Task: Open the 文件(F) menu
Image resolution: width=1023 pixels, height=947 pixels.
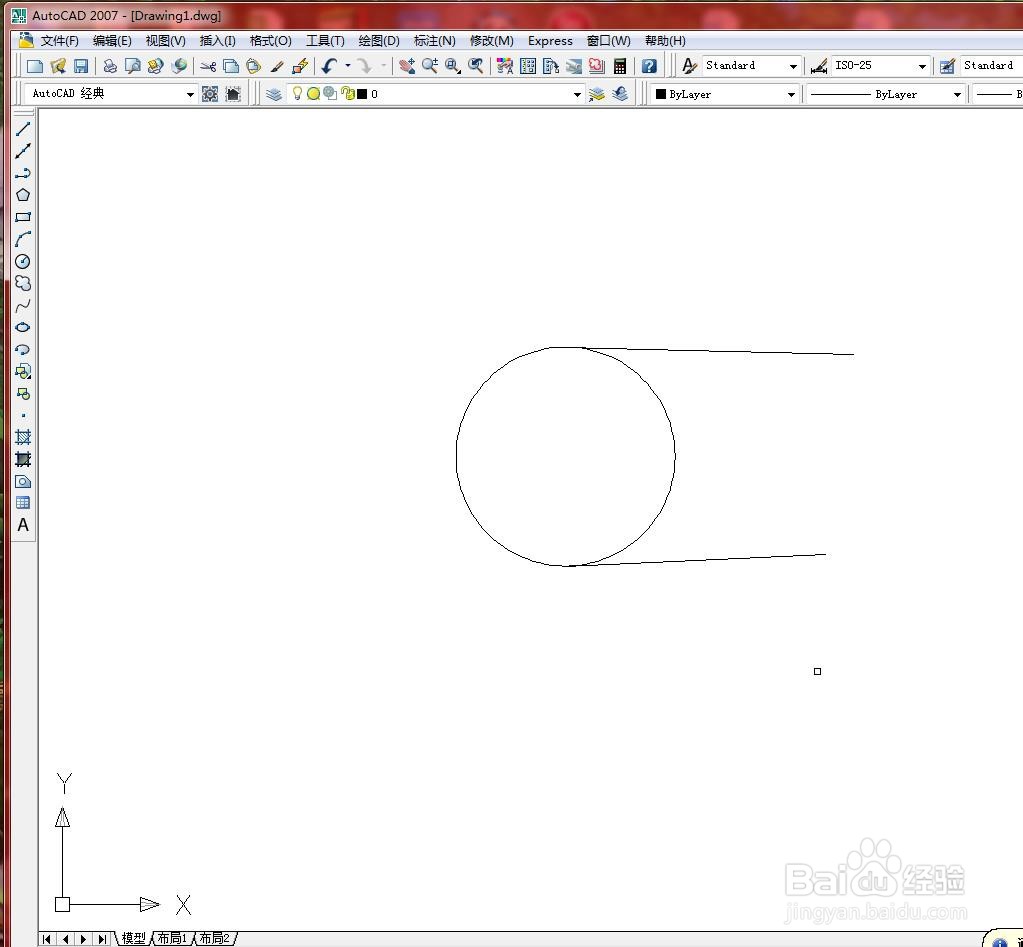Action: pos(59,41)
